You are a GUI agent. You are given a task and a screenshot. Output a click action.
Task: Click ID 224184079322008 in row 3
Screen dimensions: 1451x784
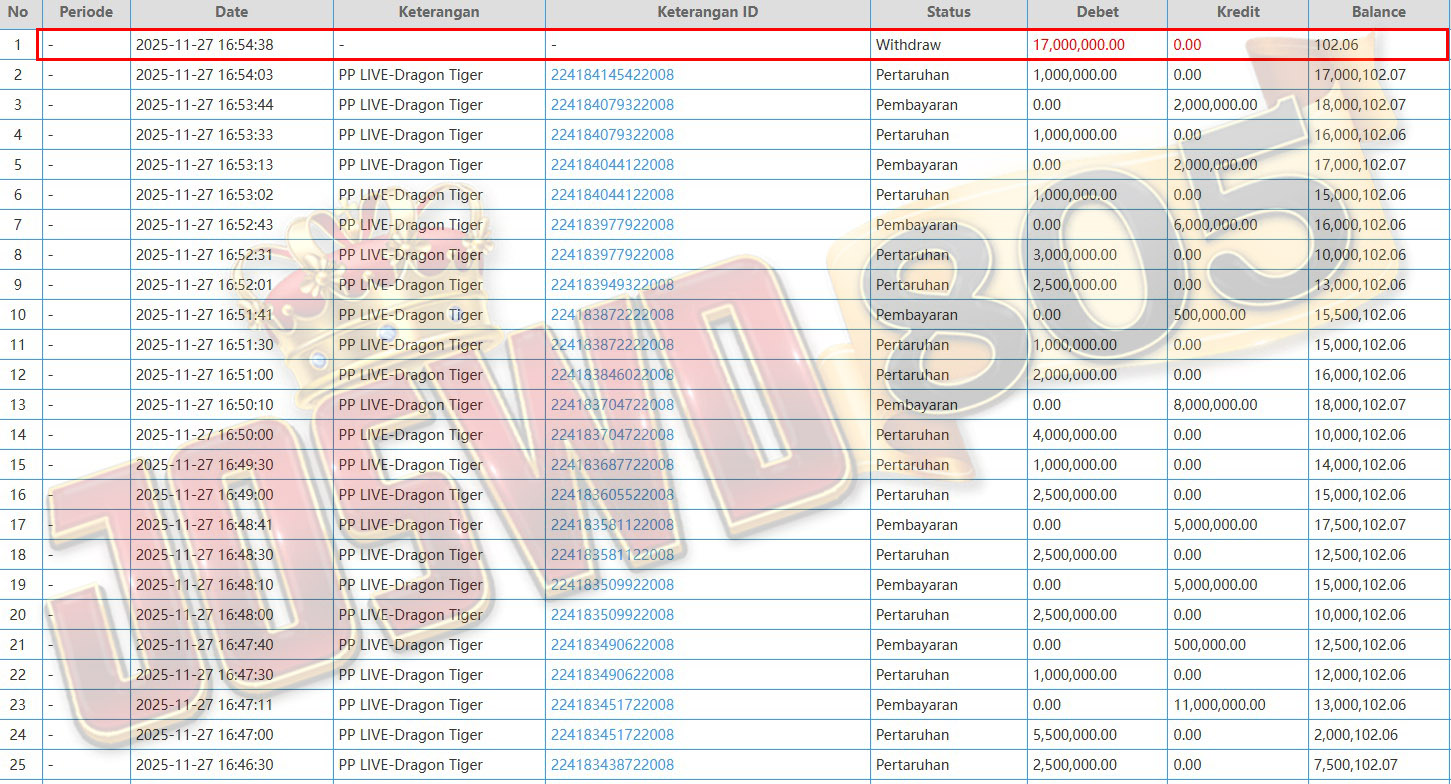point(612,105)
